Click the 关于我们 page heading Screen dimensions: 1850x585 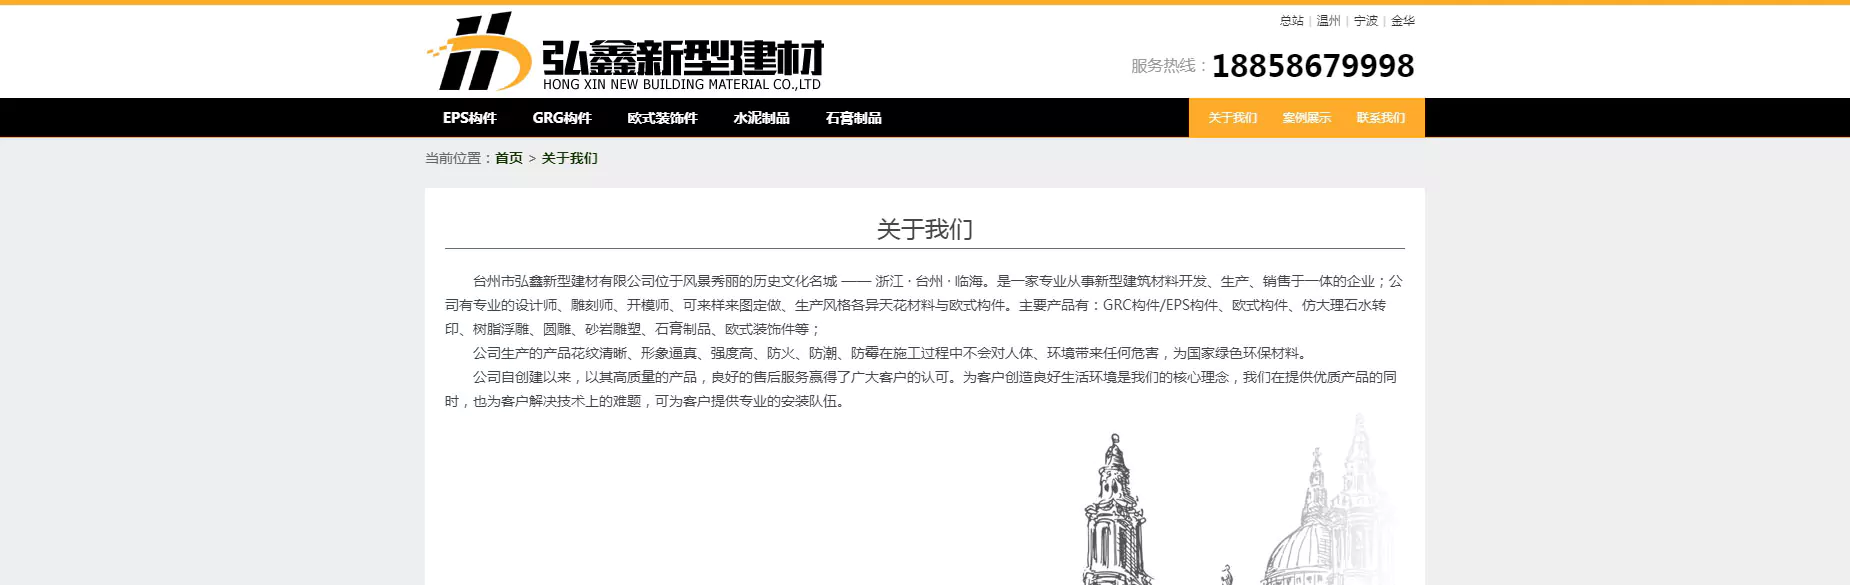[x=925, y=230]
